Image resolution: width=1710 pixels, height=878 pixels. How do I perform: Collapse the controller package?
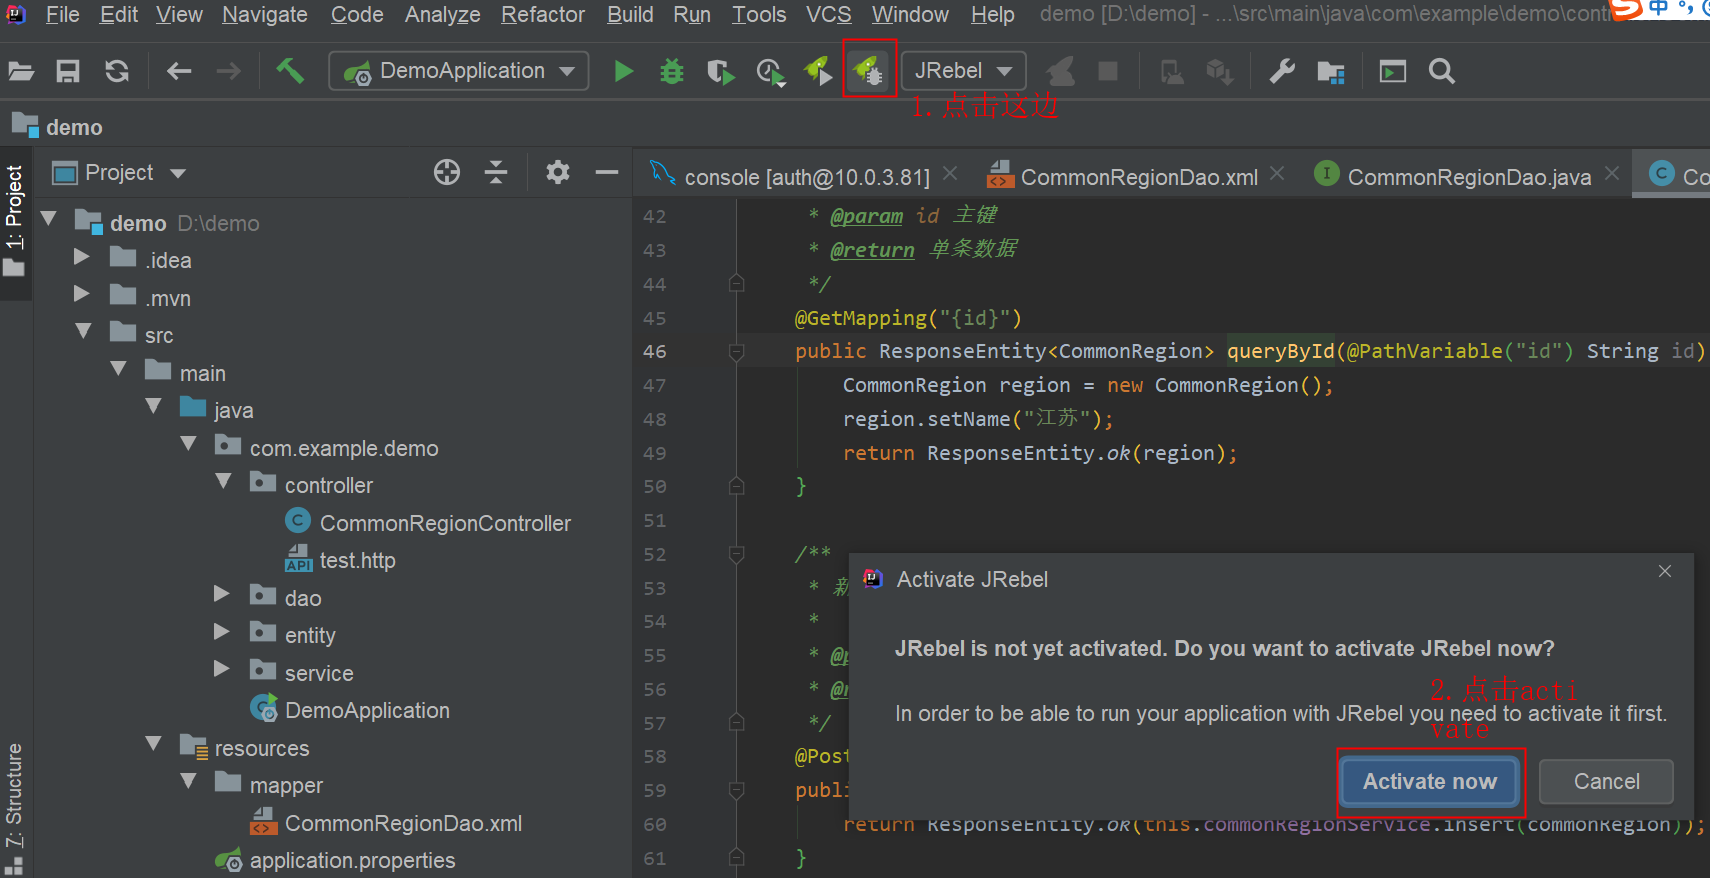click(x=223, y=482)
